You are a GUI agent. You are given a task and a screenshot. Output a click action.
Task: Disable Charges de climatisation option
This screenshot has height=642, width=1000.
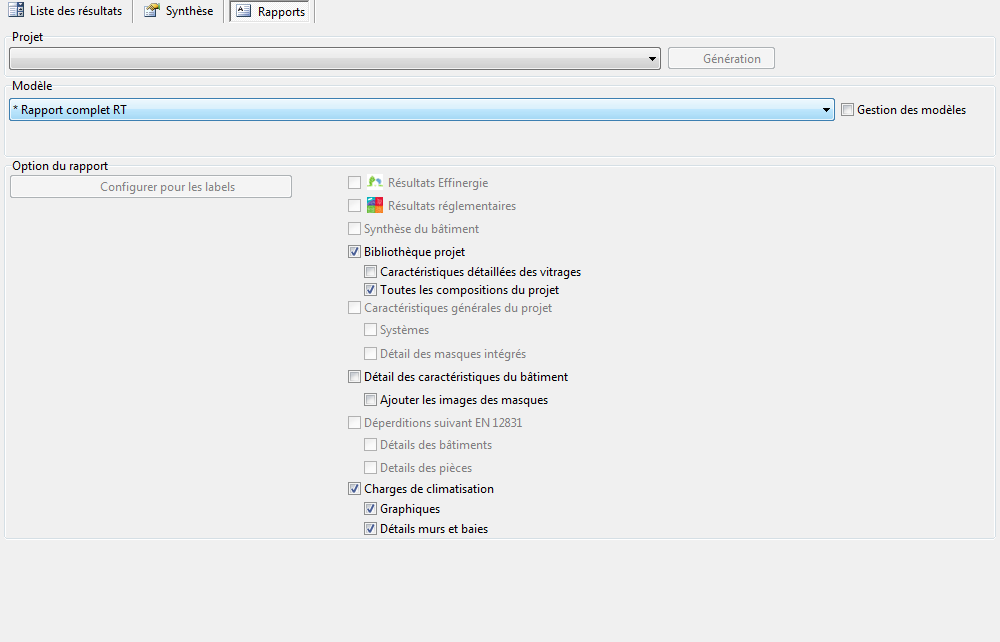(x=355, y=489)
